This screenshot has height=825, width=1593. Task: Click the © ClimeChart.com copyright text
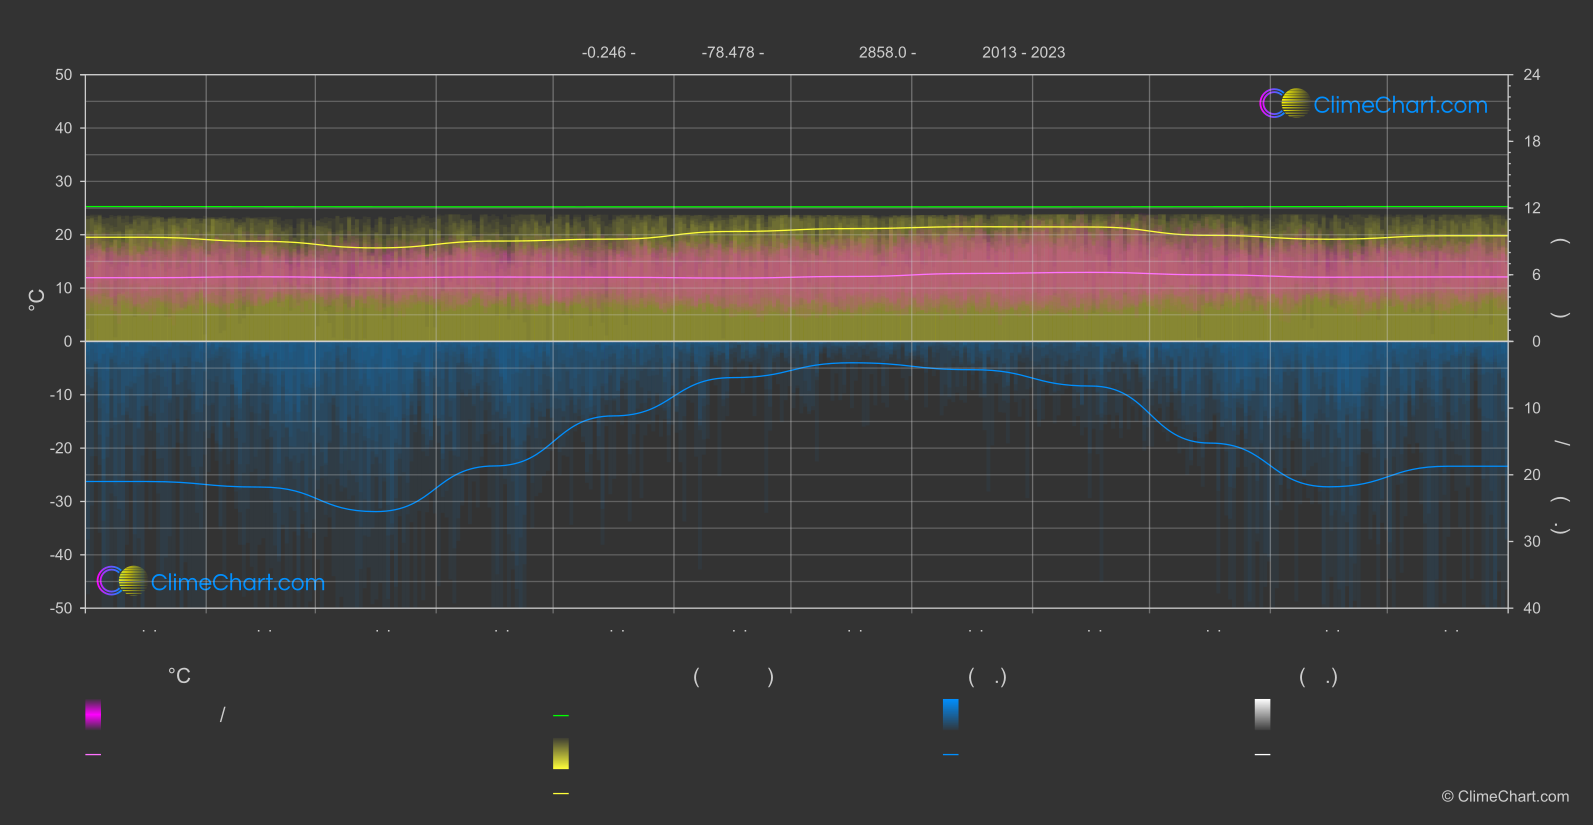tap(1505, 797)
